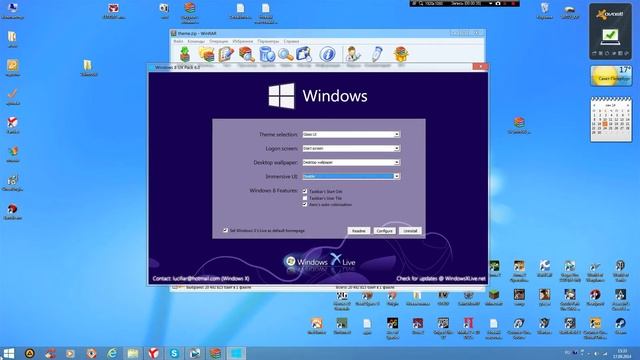Click the Uninstall button
This screenshot has width=640, height=360.
(x=410, y=231)
